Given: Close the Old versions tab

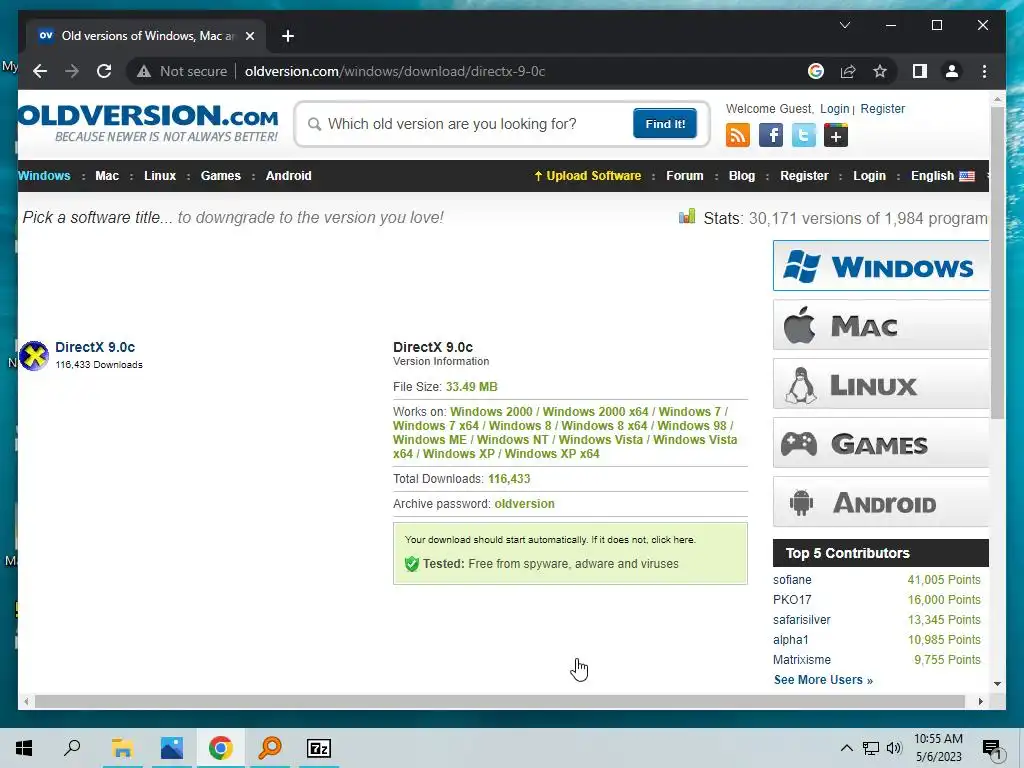Looking at the screenshot, I should coord(249,36).
